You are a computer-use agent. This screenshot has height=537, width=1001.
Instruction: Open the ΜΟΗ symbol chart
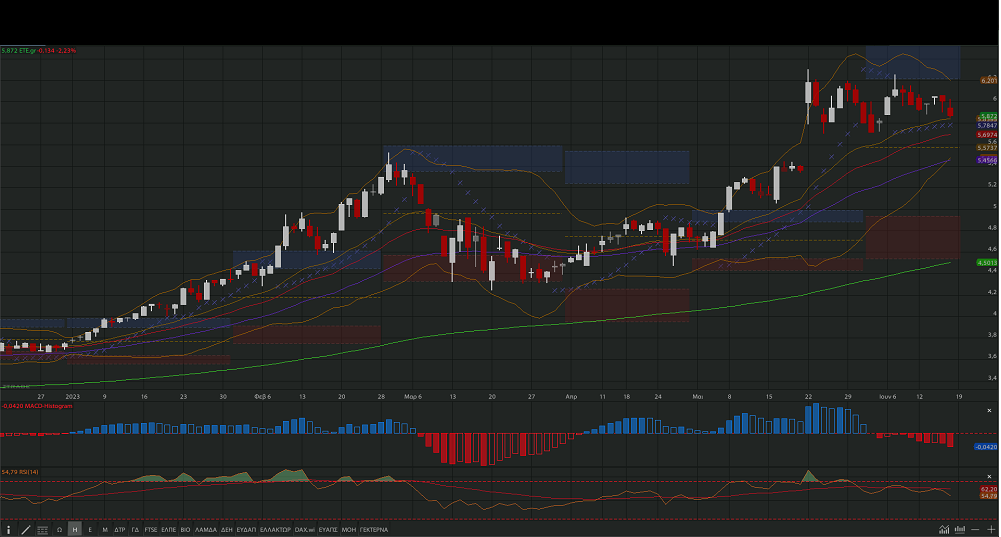point(349,529)
